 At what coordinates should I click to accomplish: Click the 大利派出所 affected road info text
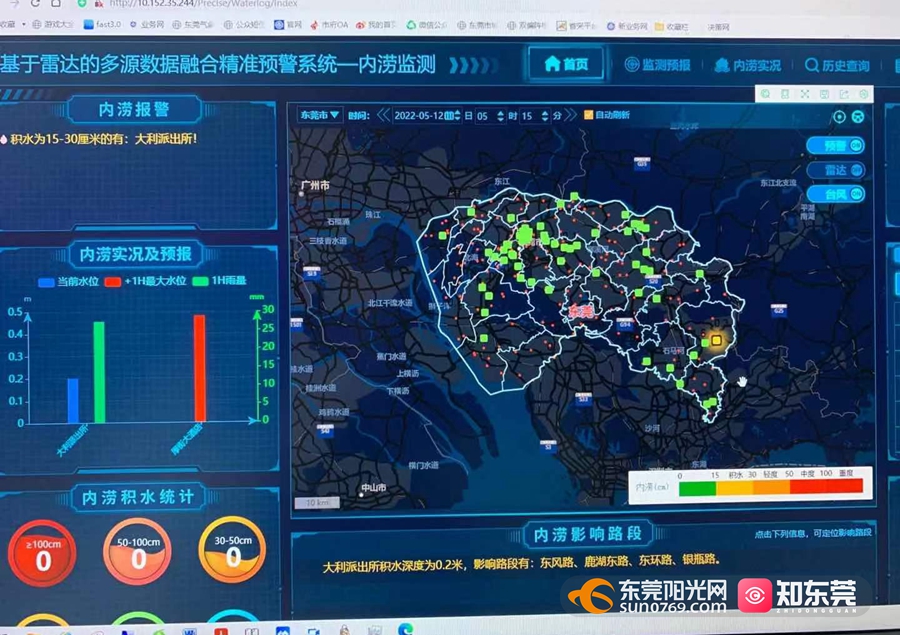coord(520,561)
